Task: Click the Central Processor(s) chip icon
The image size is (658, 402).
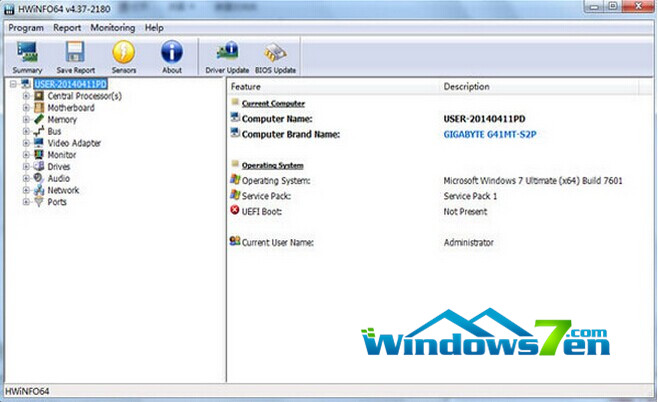Action: tap(39, 96)
